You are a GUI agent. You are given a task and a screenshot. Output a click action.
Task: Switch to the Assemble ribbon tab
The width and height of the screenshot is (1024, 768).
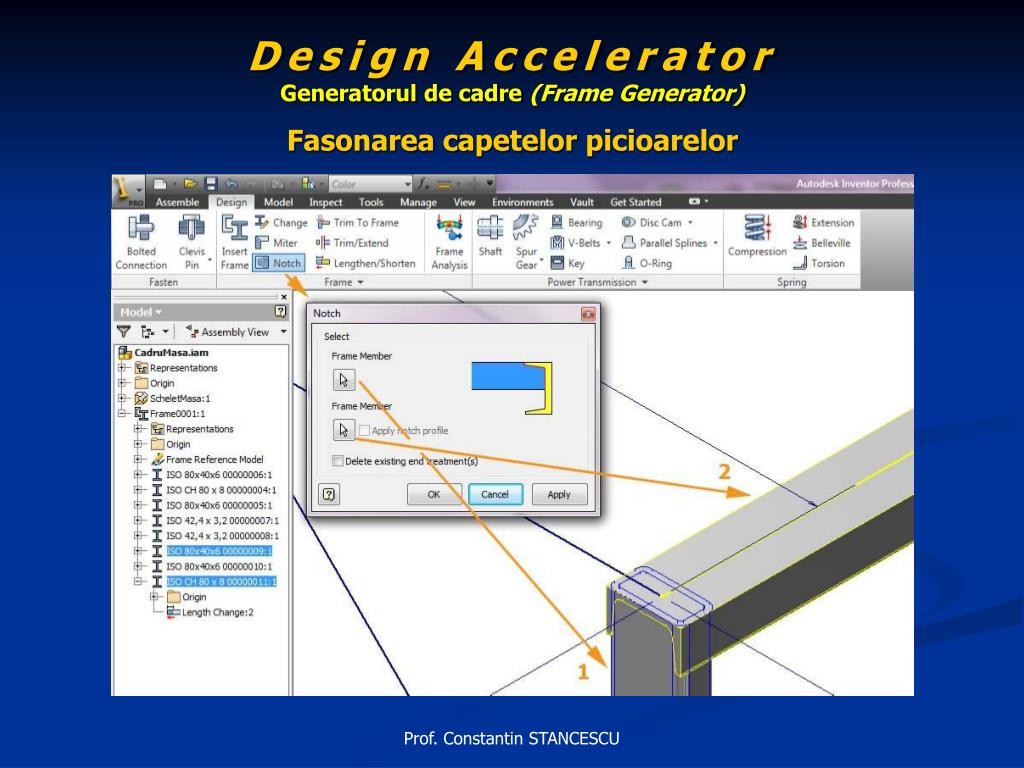tap(177, 202)
